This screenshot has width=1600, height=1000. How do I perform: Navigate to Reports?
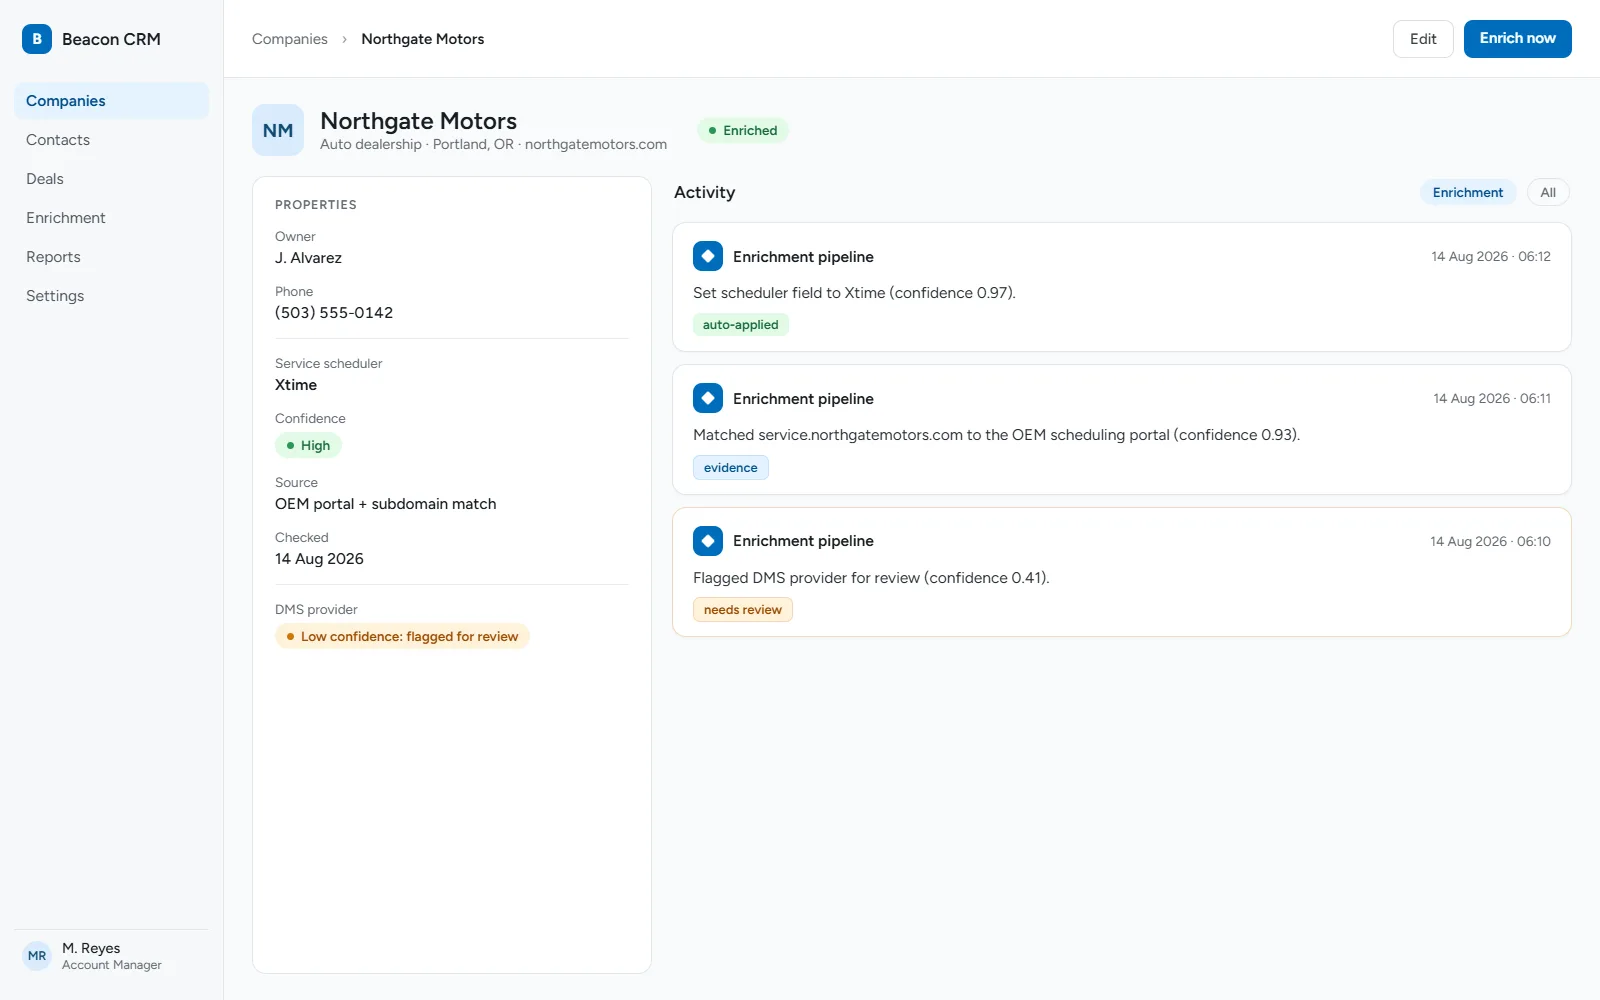click(111, 257)
